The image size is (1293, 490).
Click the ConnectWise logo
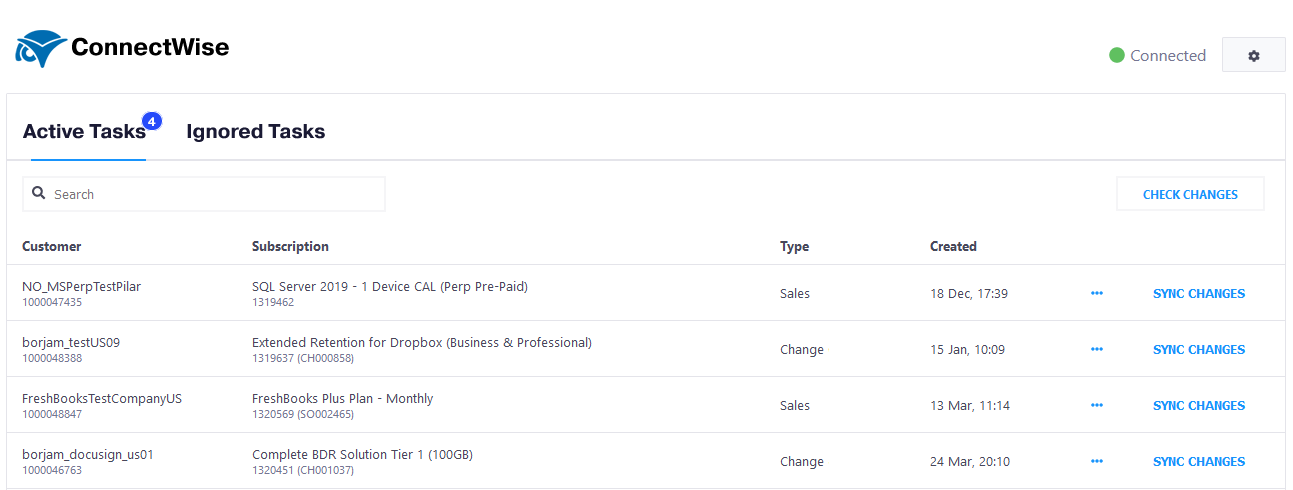(x=122, y=47)
